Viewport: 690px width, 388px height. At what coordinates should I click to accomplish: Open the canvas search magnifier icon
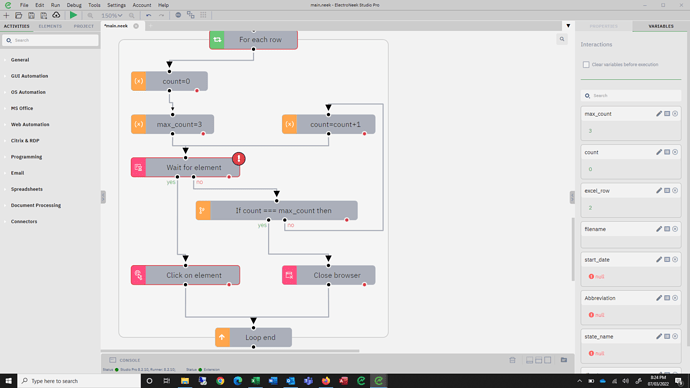pos(562,39)
